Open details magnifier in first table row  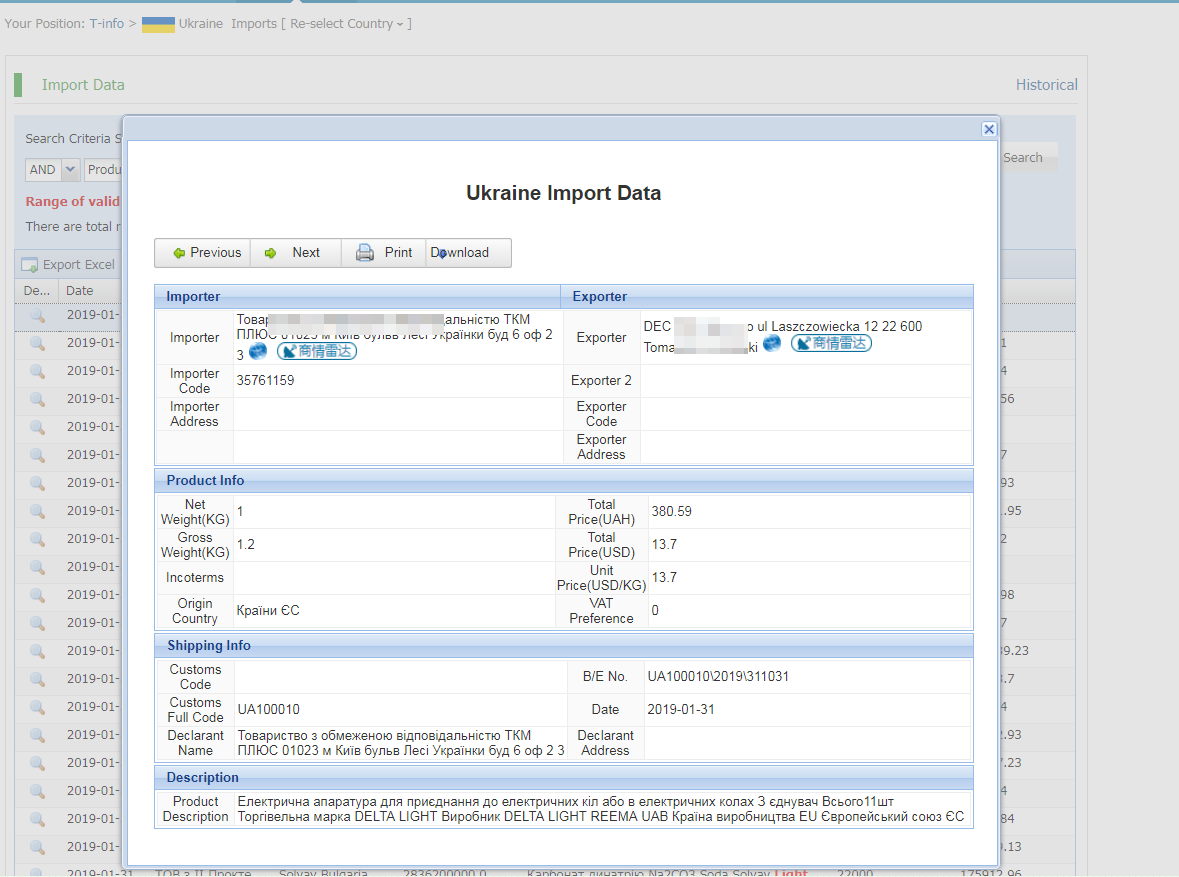pos(37,315)
